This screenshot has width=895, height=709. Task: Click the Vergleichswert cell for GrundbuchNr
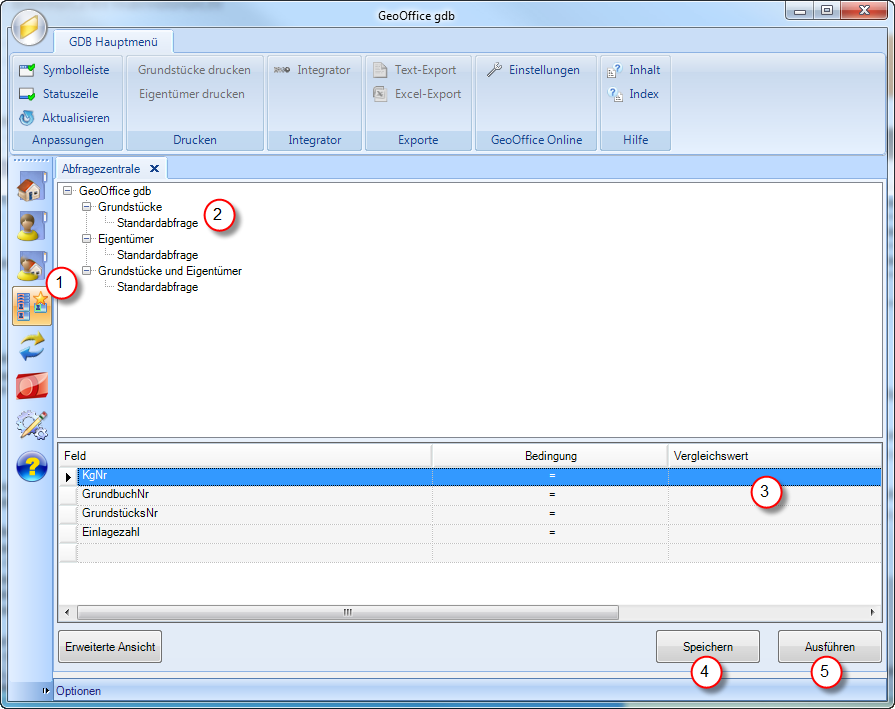click(774, 495)
